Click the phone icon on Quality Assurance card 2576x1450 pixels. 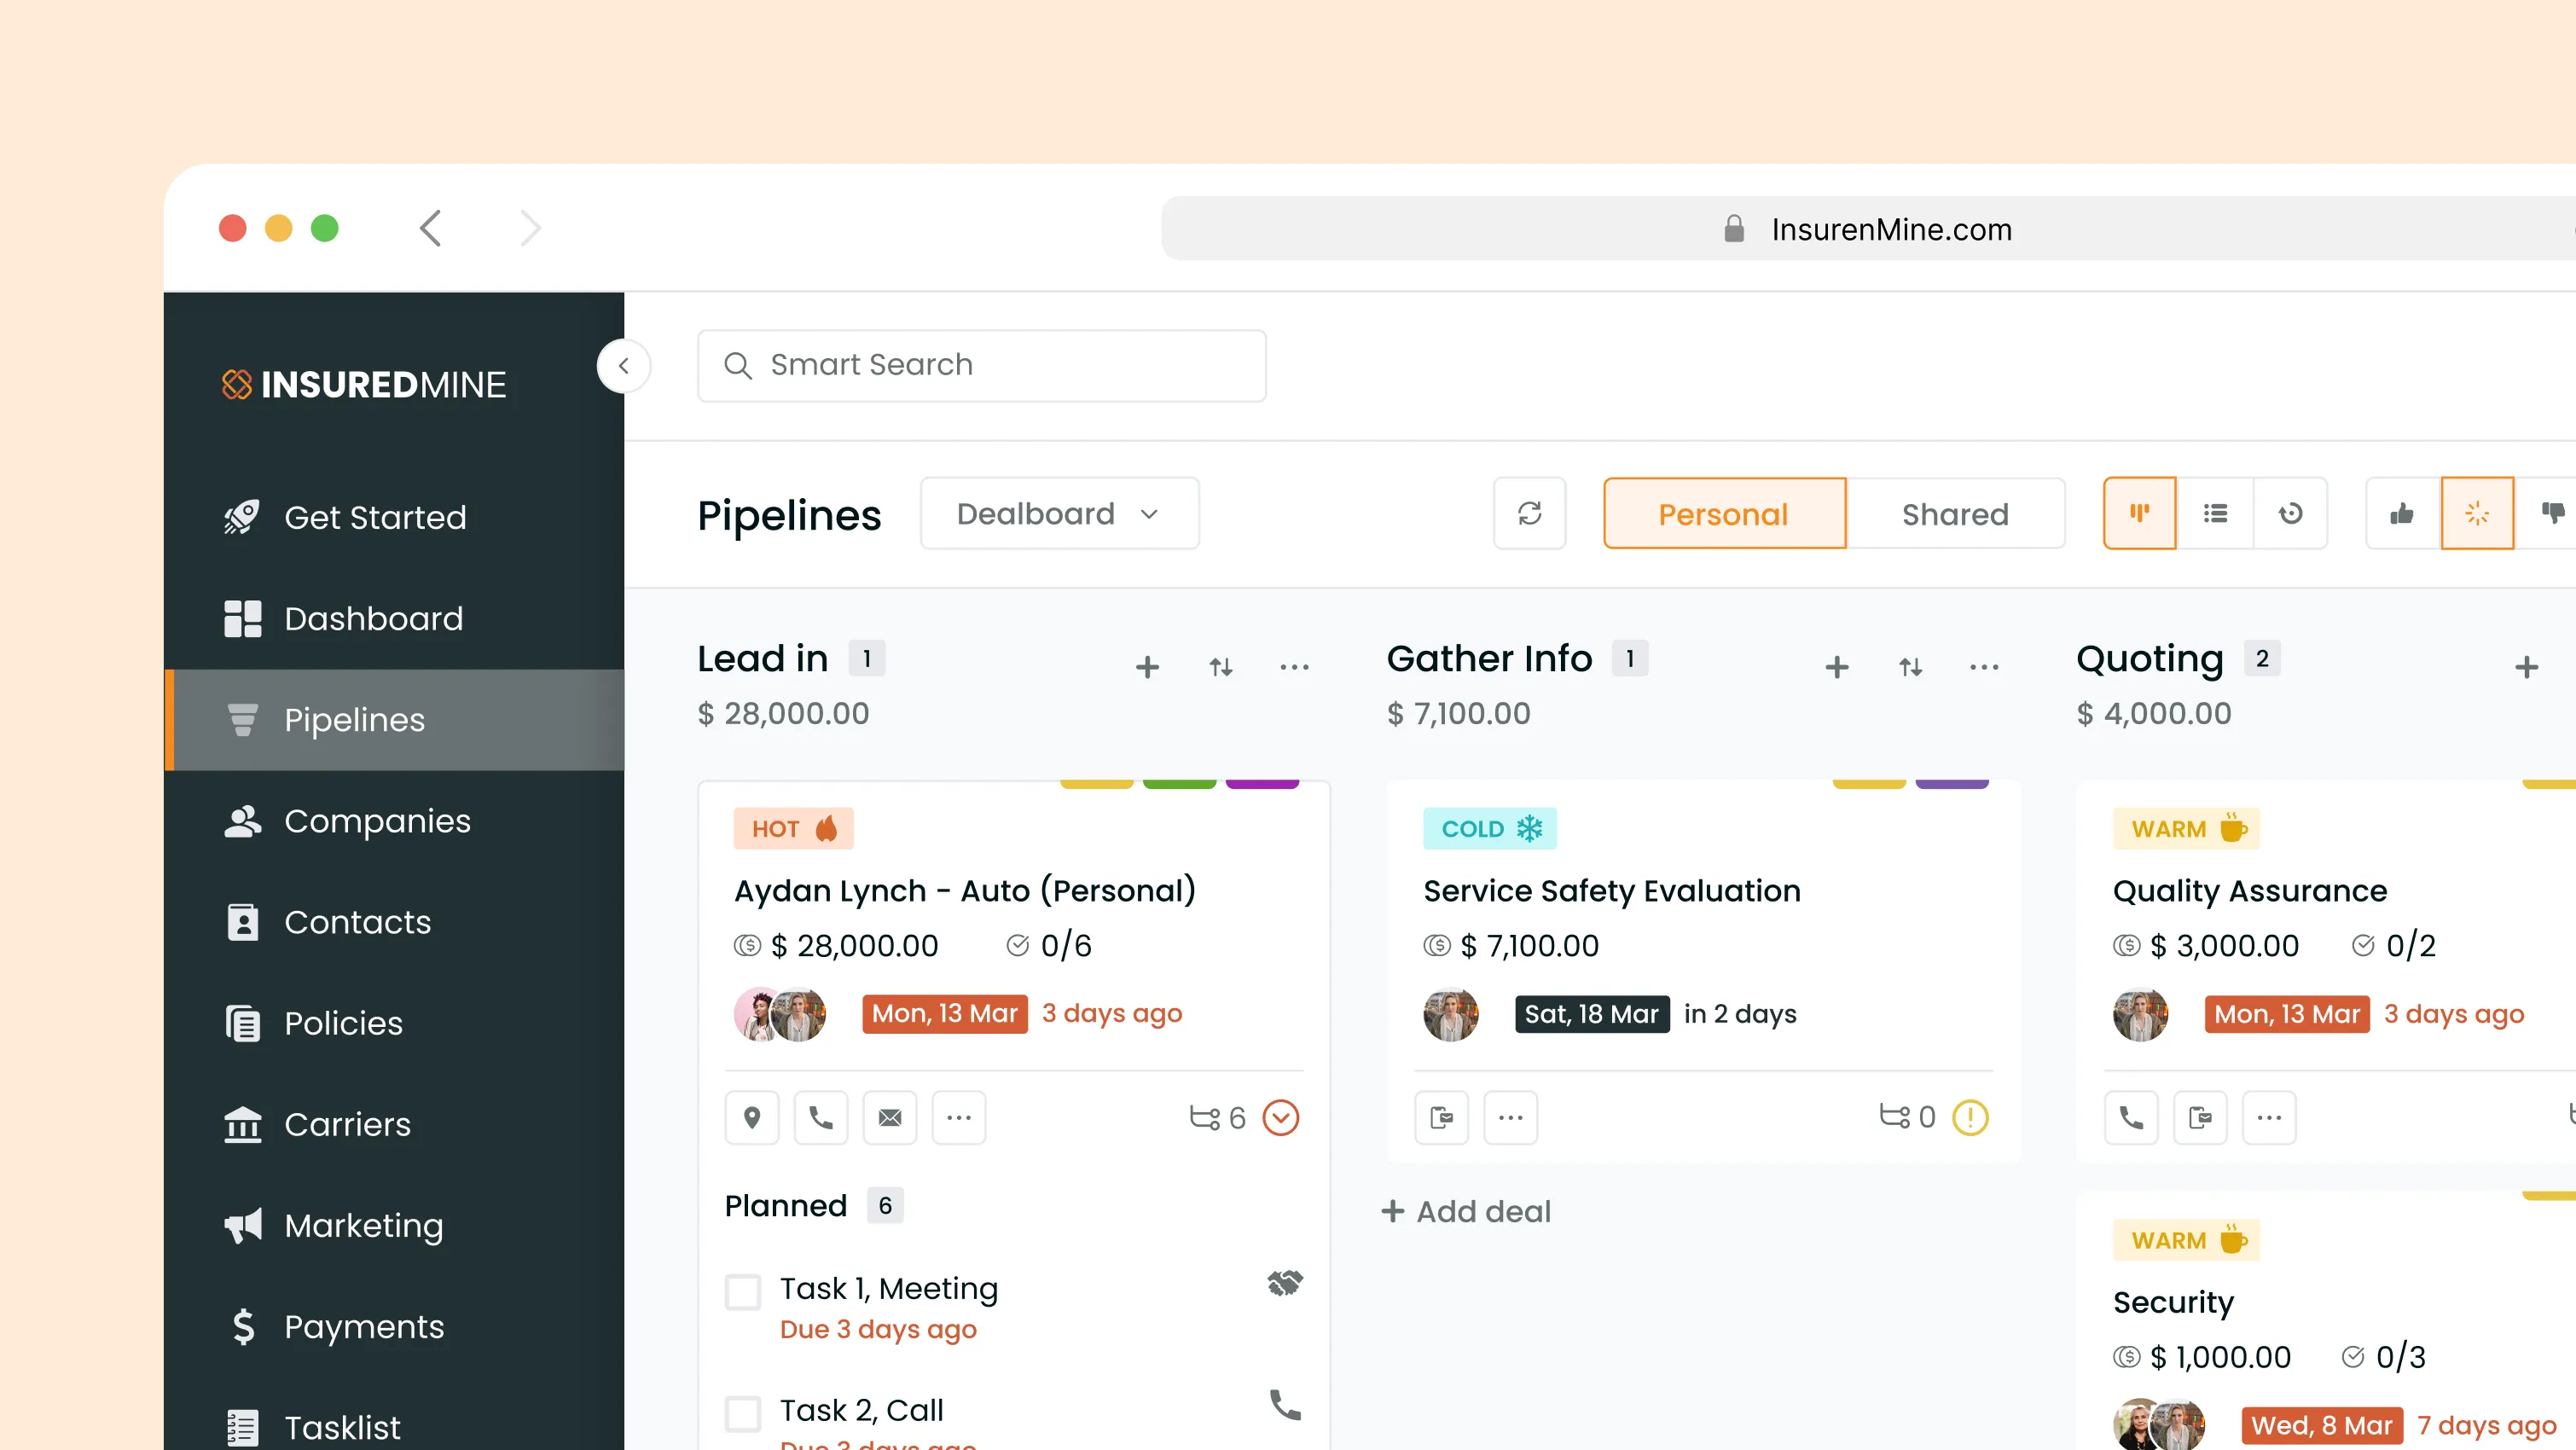(2131, 1117)
